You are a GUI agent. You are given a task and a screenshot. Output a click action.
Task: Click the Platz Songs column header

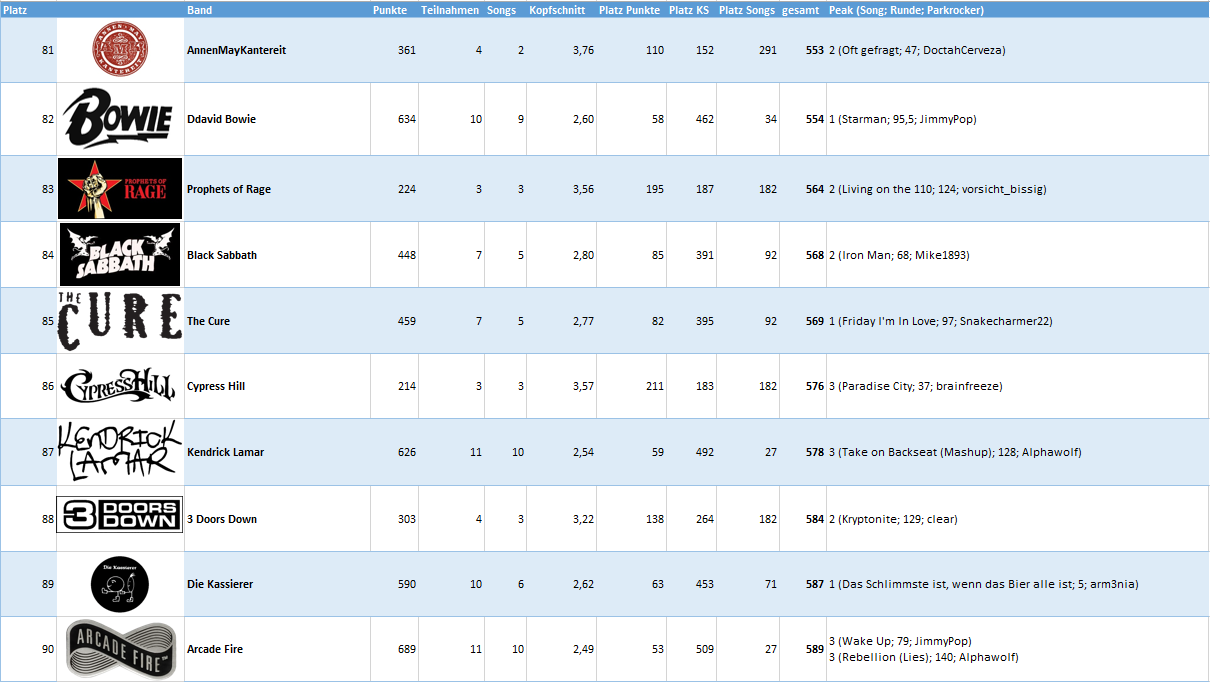(747, 10)
